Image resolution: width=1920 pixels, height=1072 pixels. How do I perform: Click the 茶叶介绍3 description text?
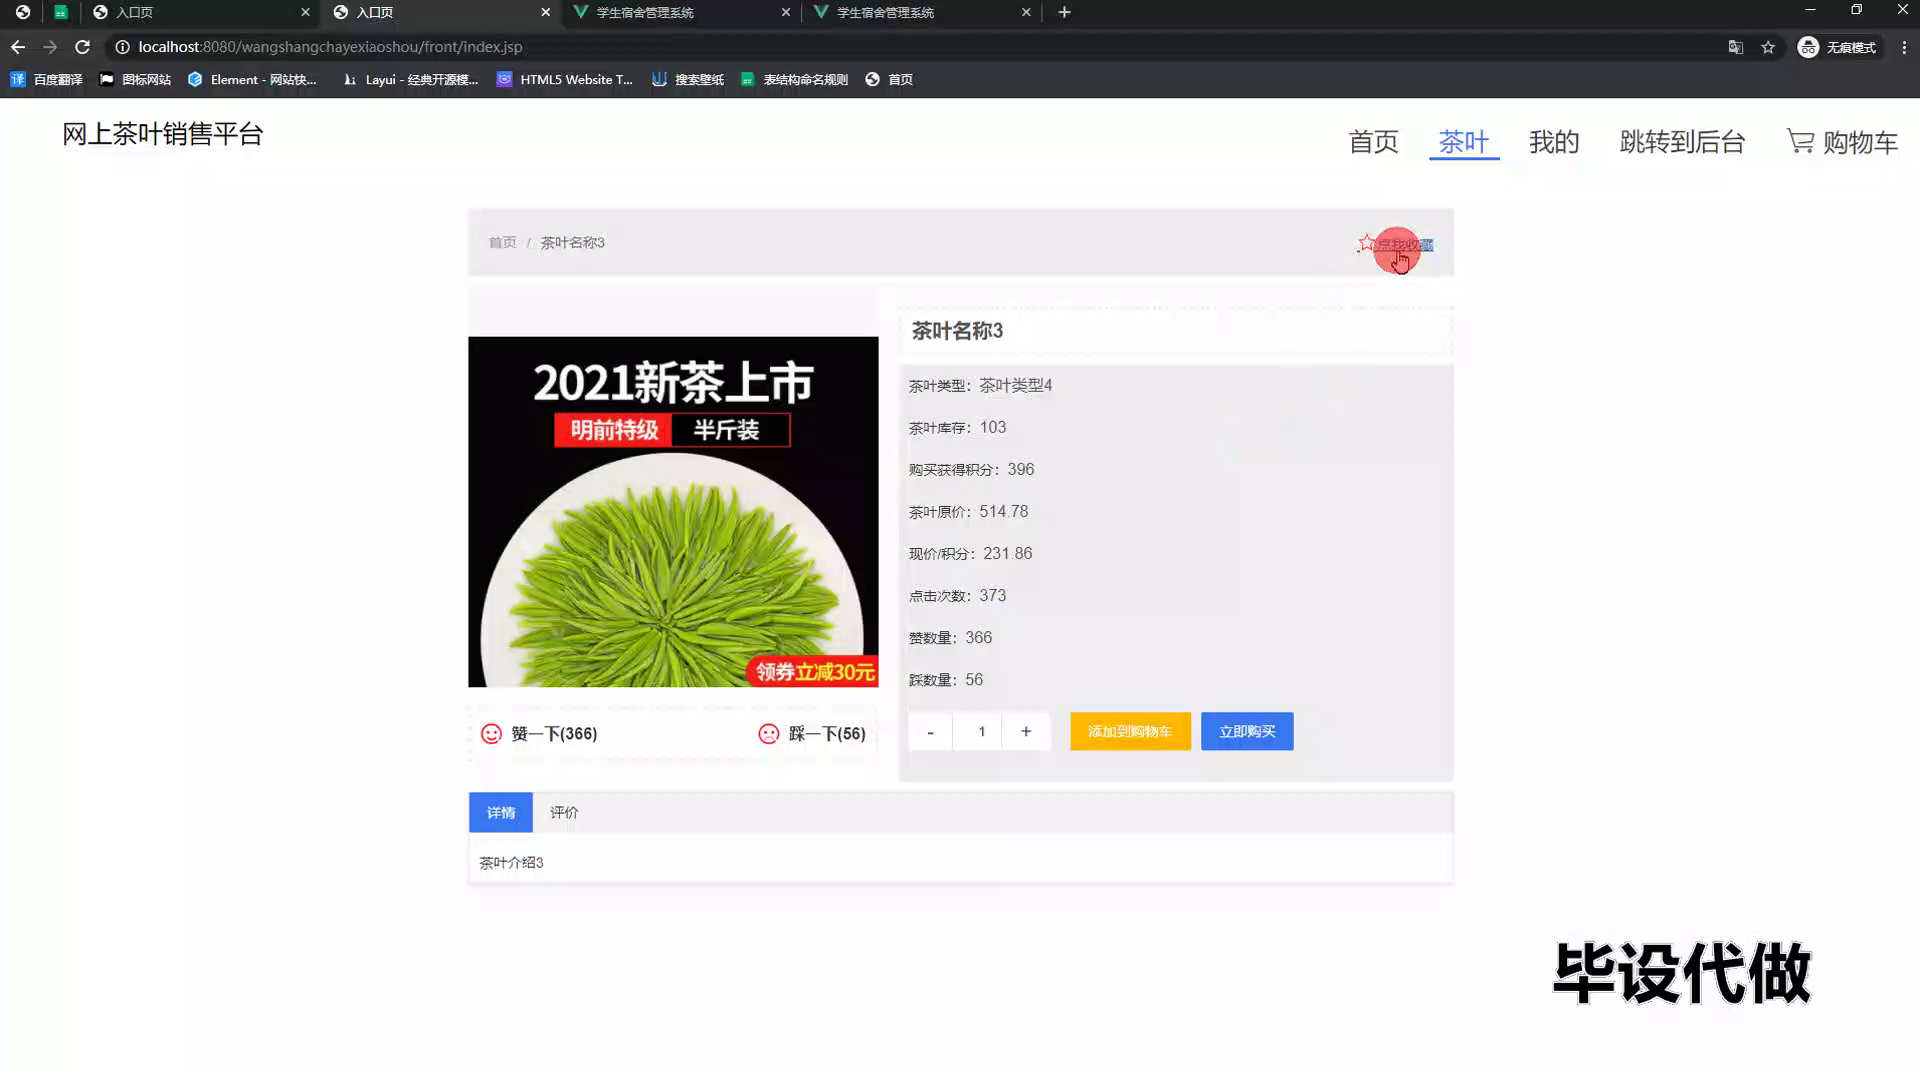point(511,862)
